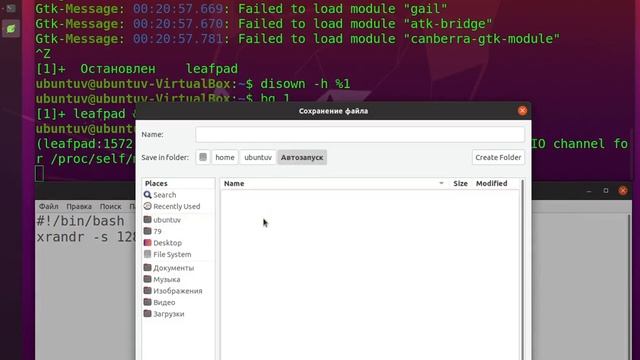Image resolution: width=640 pixels, height=360 pixels.
Task: Open Видео folder in sidebar
Action: [x=164, y=302]
